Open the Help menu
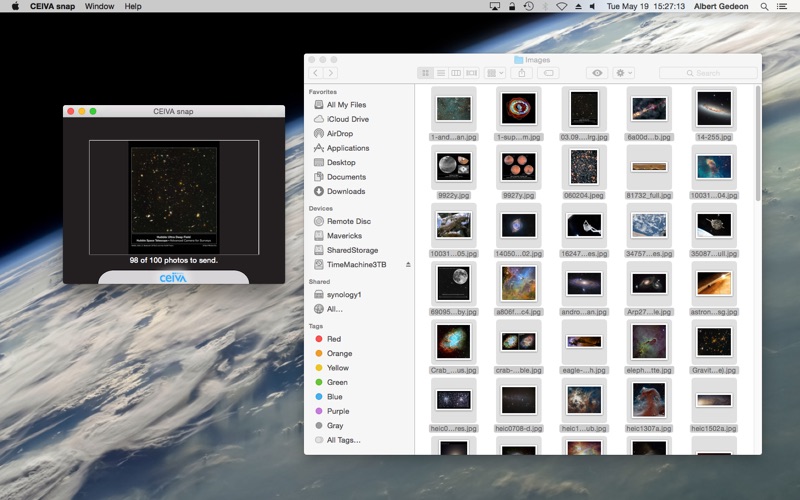This screenshot has height=500, width=800. [x=133, y=6]
